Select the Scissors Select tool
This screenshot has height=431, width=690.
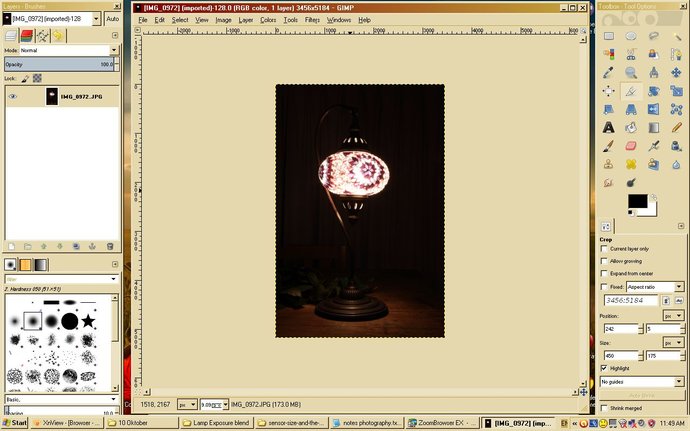point(631,54)
